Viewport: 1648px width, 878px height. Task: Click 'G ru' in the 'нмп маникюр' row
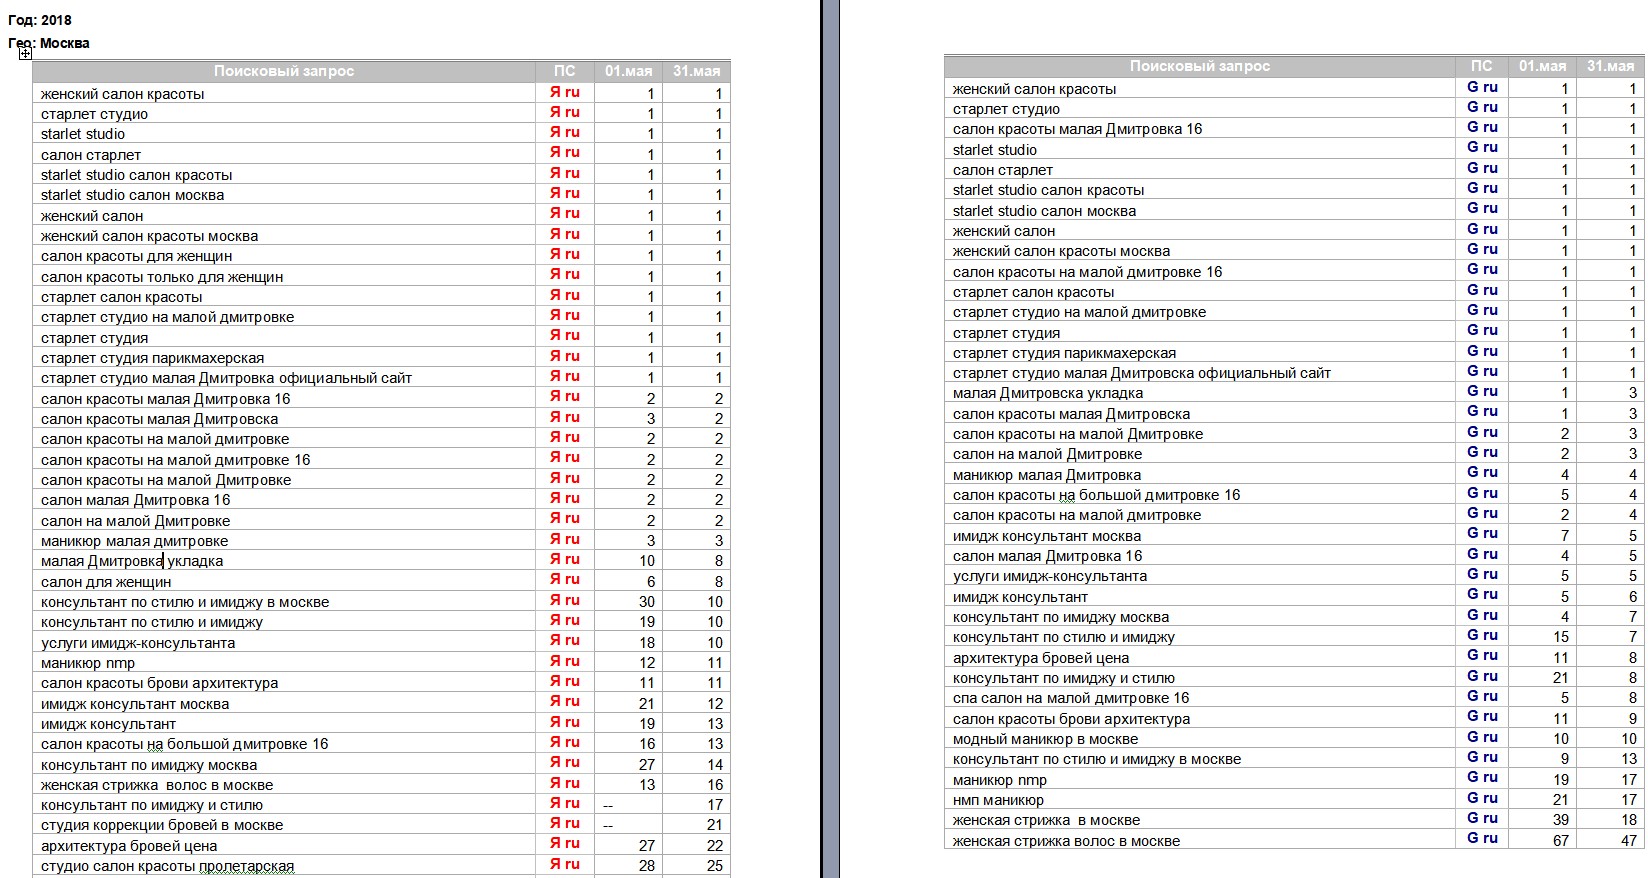pos(1482,798)
